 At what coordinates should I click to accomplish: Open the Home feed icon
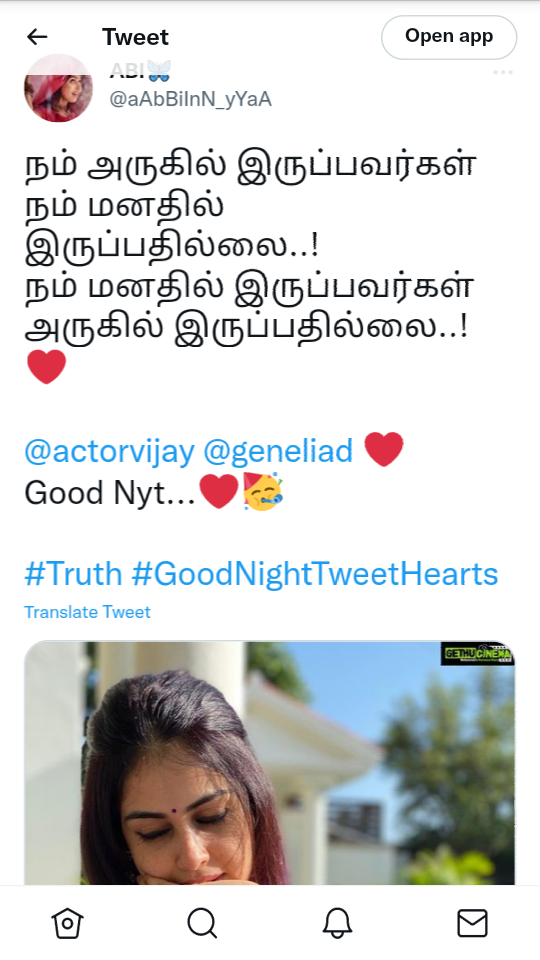tap(67, 923)
